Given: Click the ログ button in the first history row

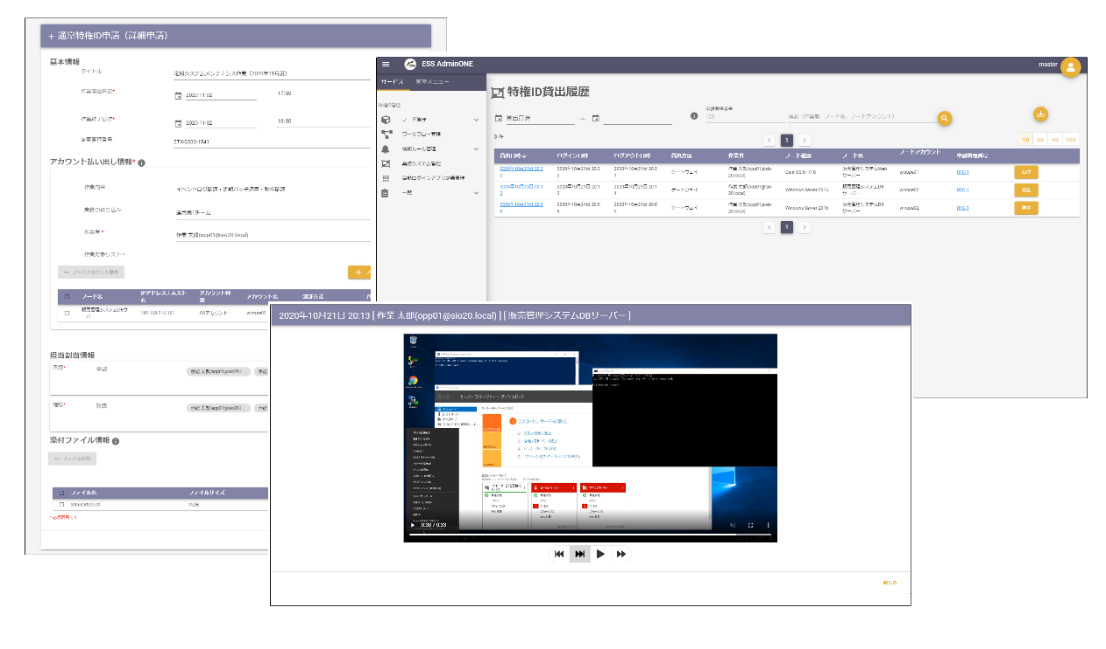Looking at the screenshot, I should (1026, 174).
